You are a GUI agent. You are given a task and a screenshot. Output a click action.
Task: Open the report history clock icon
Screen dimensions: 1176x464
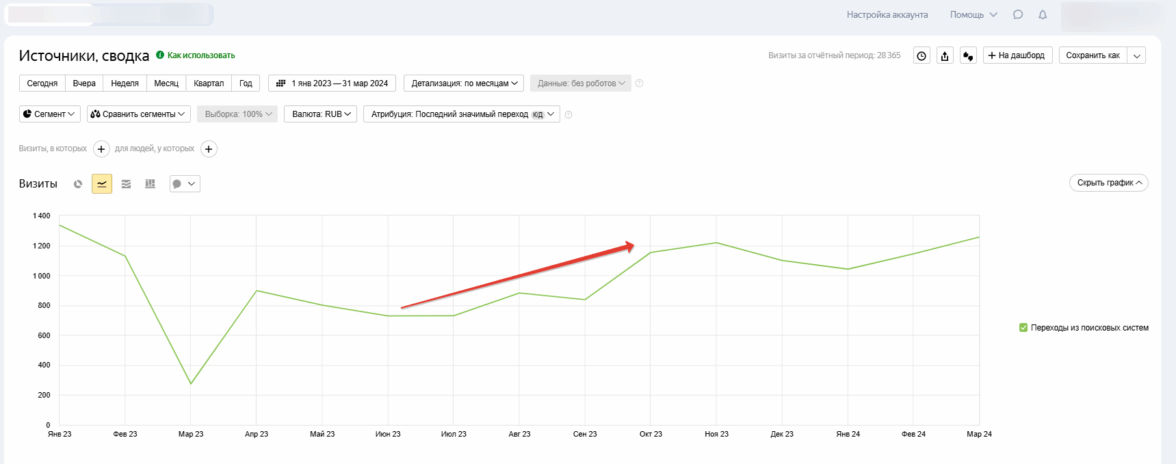pos(921,56)
